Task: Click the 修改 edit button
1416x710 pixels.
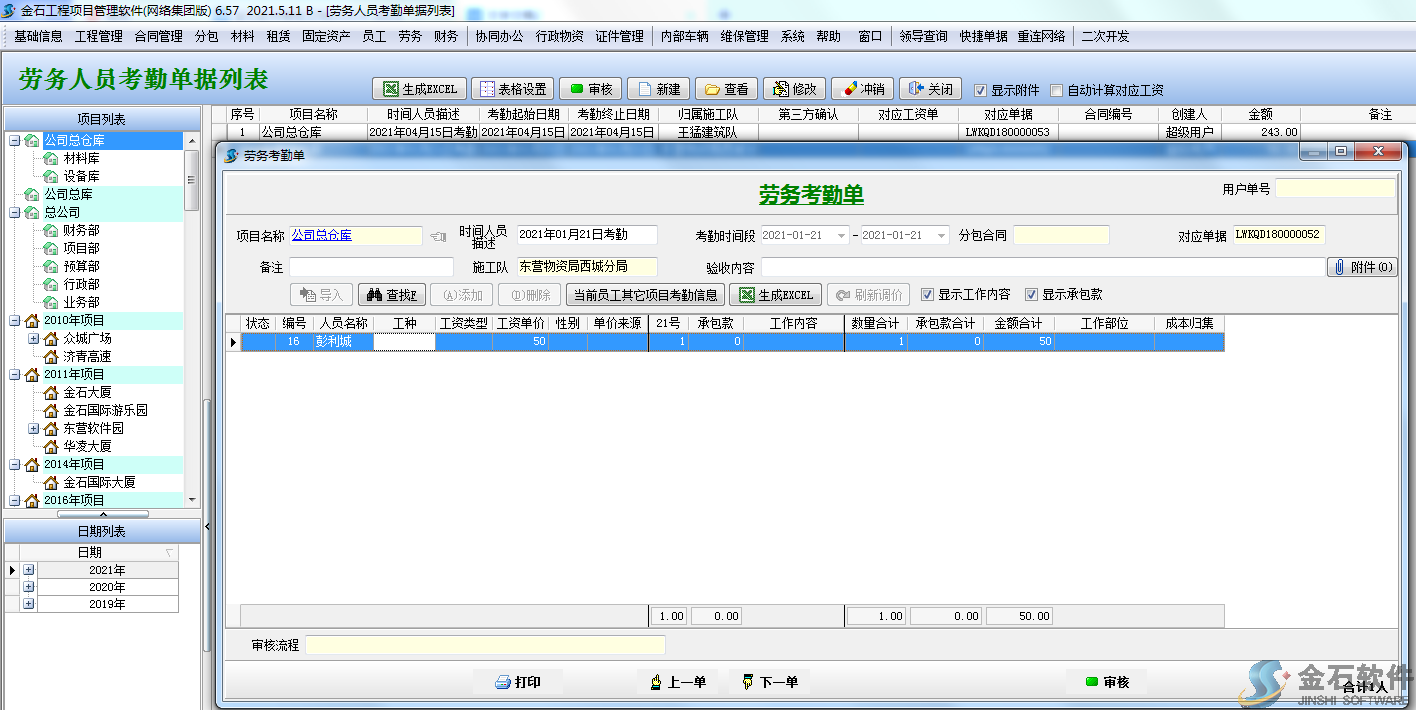Action: (794, 89)
